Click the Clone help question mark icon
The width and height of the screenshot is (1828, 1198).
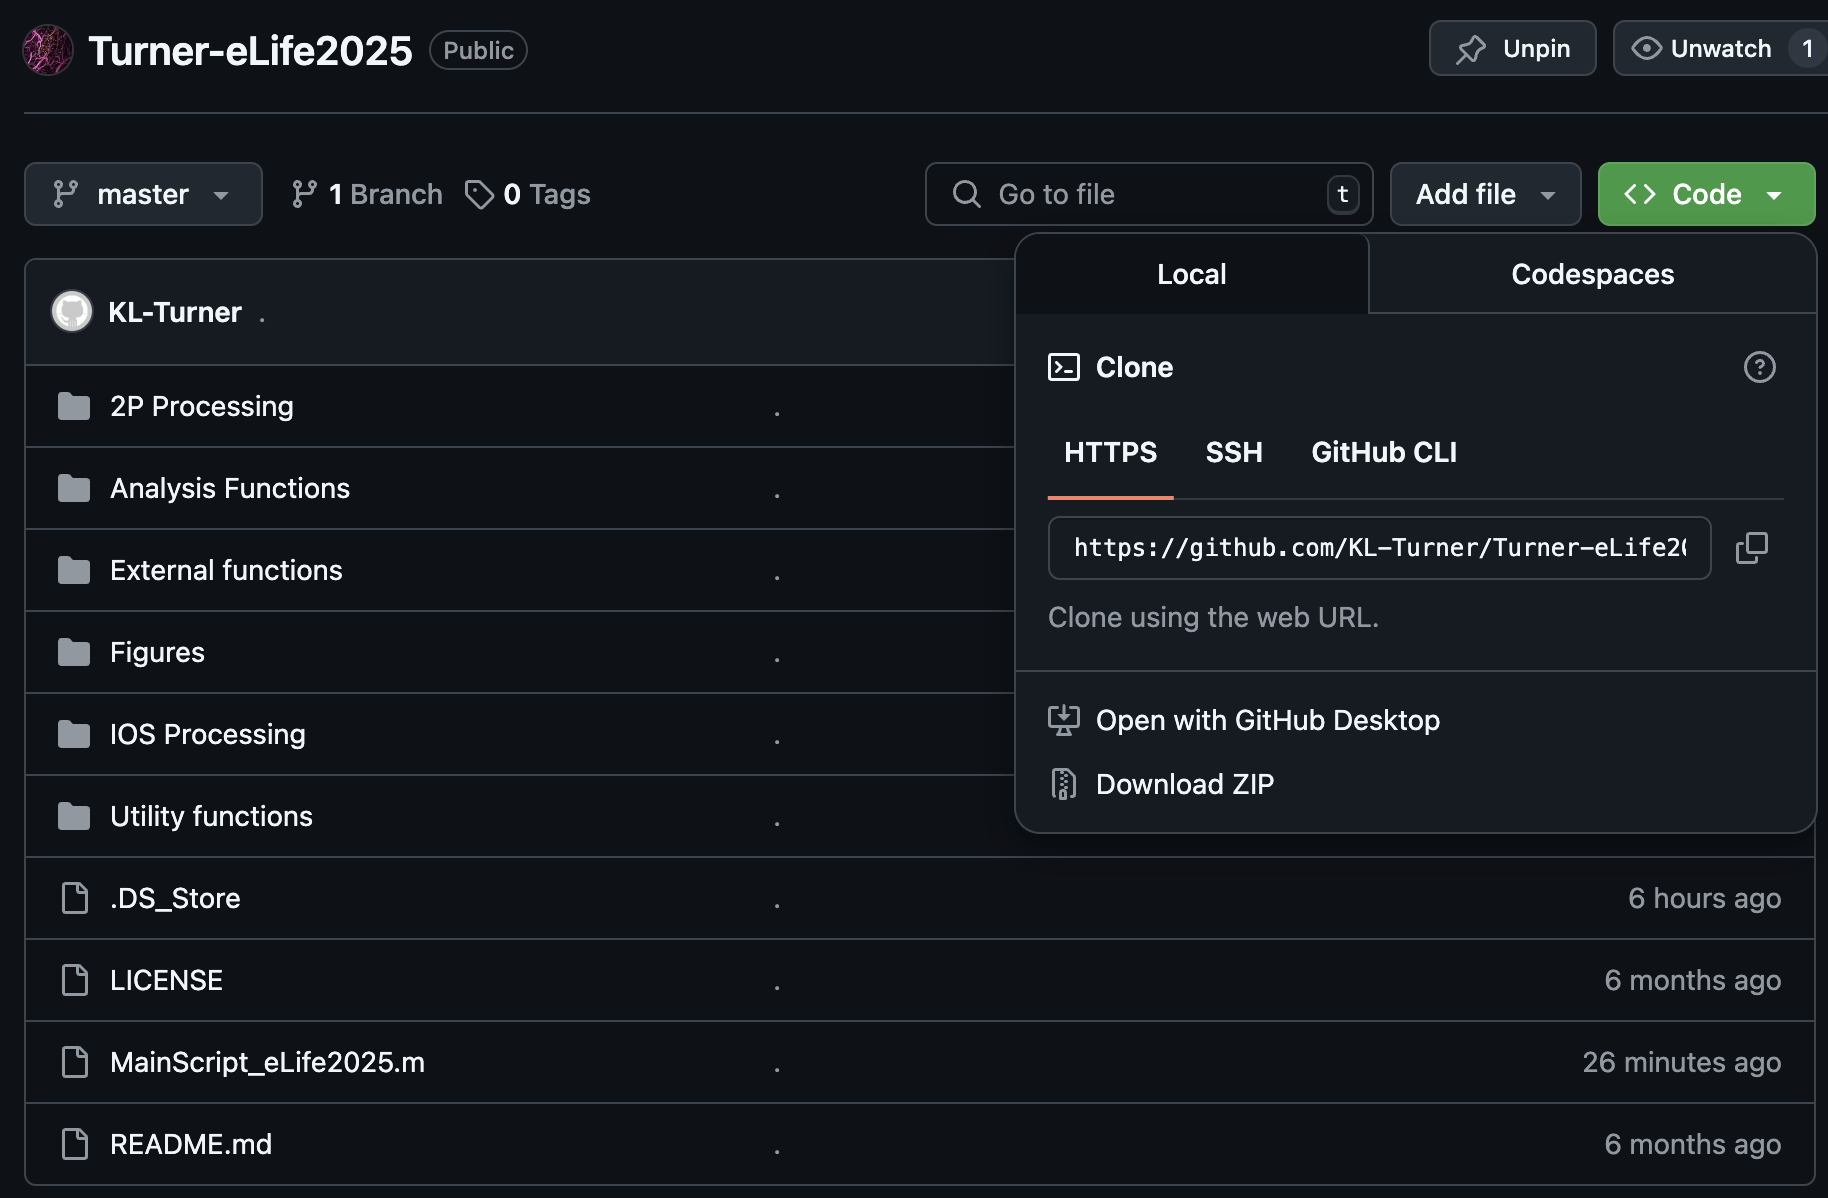pyautogui.click(x=1759, y=367)
